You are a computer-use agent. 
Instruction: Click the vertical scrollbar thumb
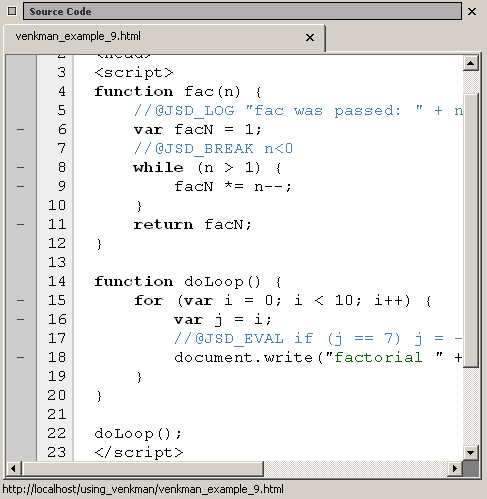471,230
